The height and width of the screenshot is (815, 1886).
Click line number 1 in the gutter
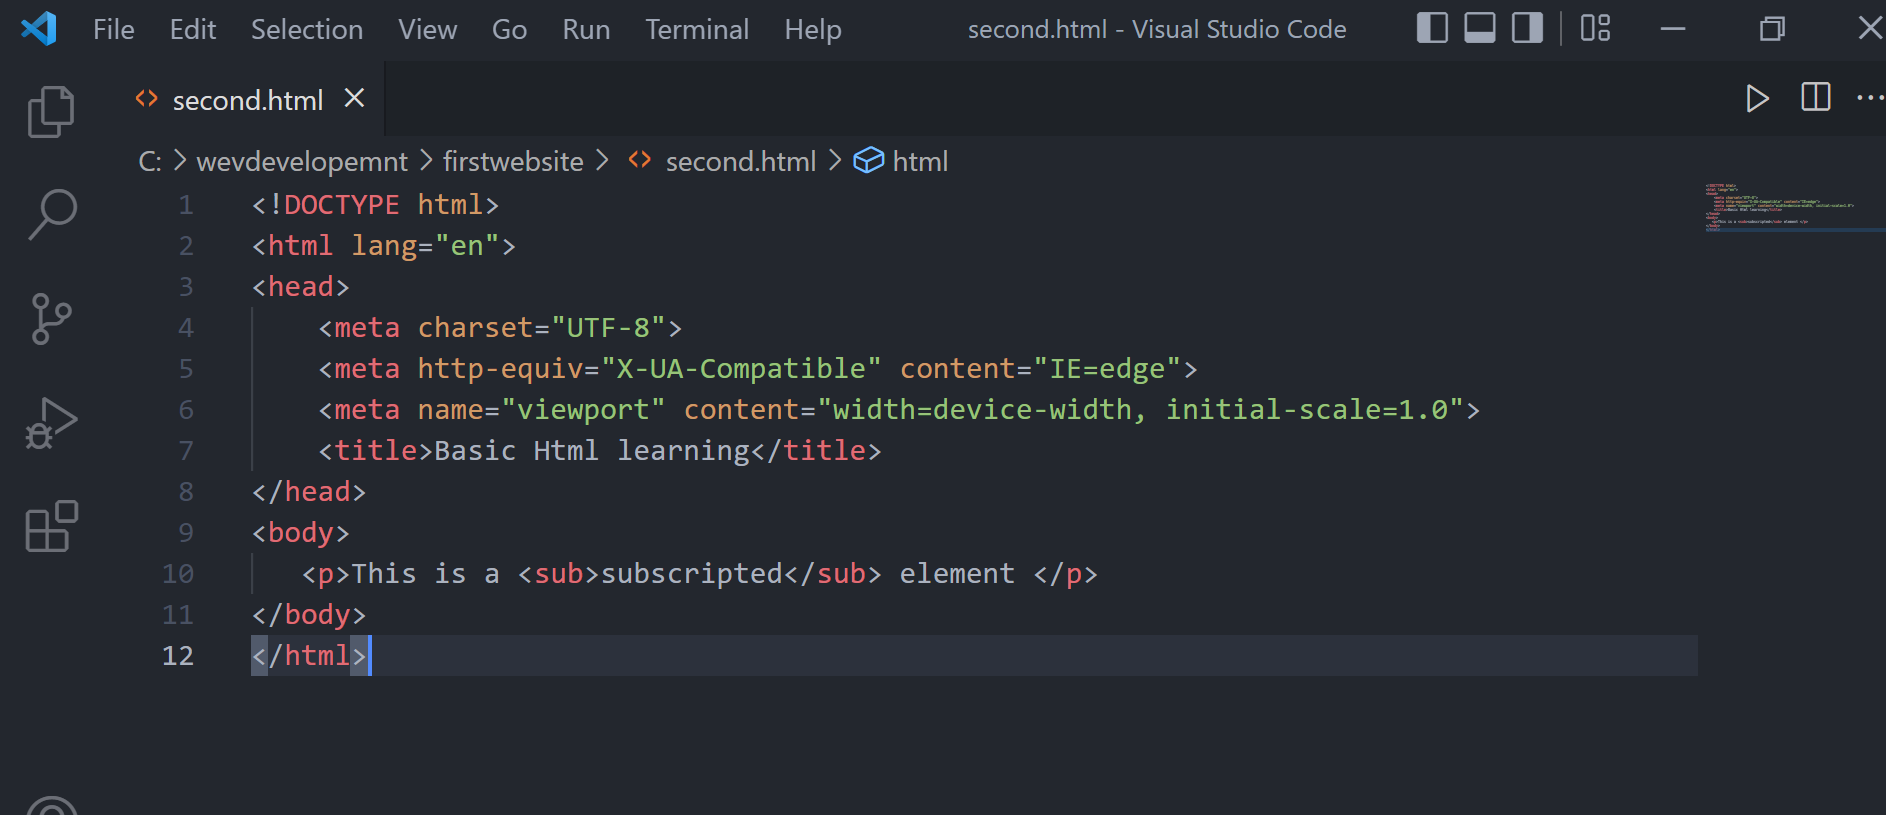[186, 204]
